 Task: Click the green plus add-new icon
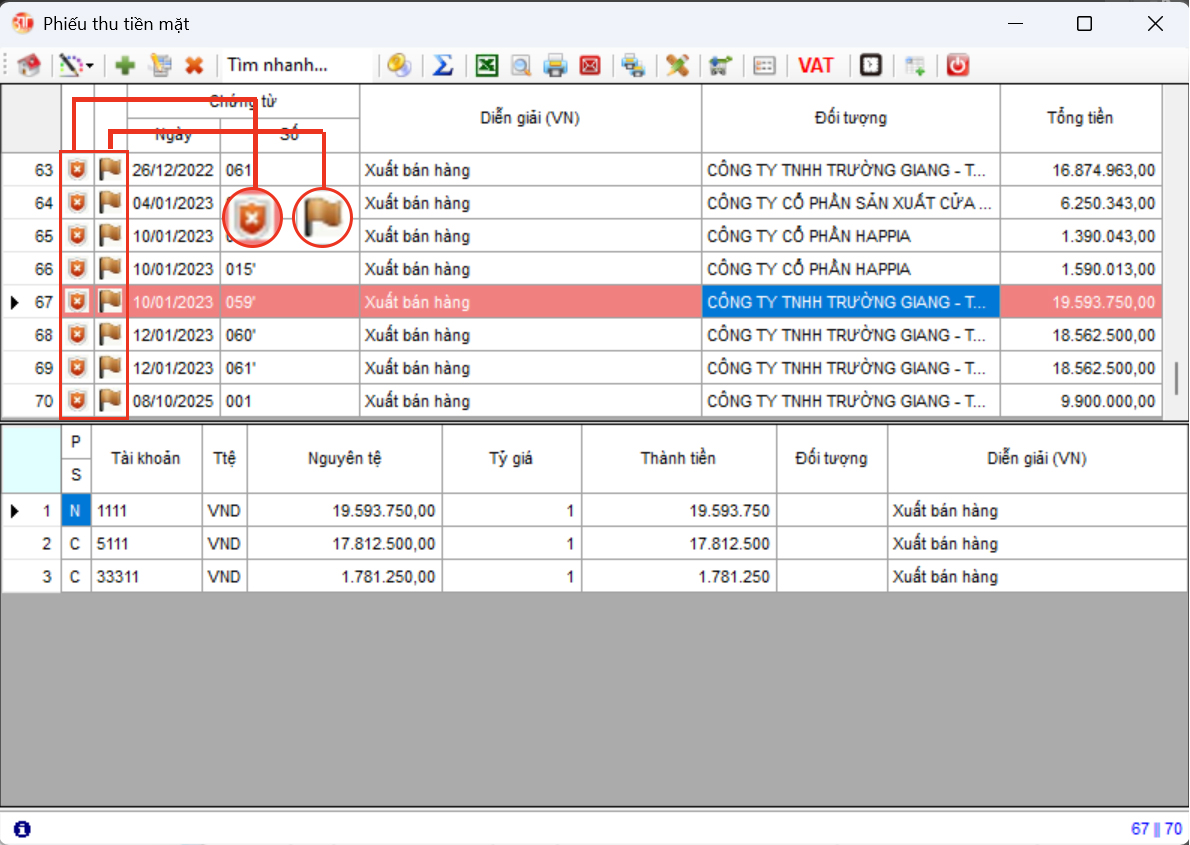click(x=125, y=66)
